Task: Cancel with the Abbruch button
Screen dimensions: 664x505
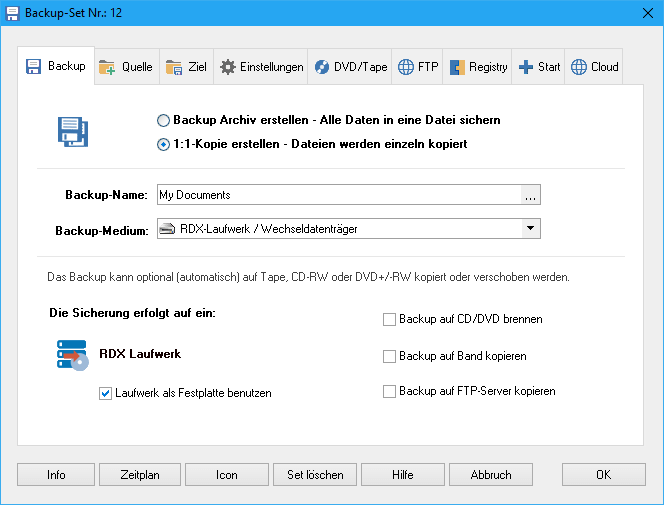Action: click(491, 475)
